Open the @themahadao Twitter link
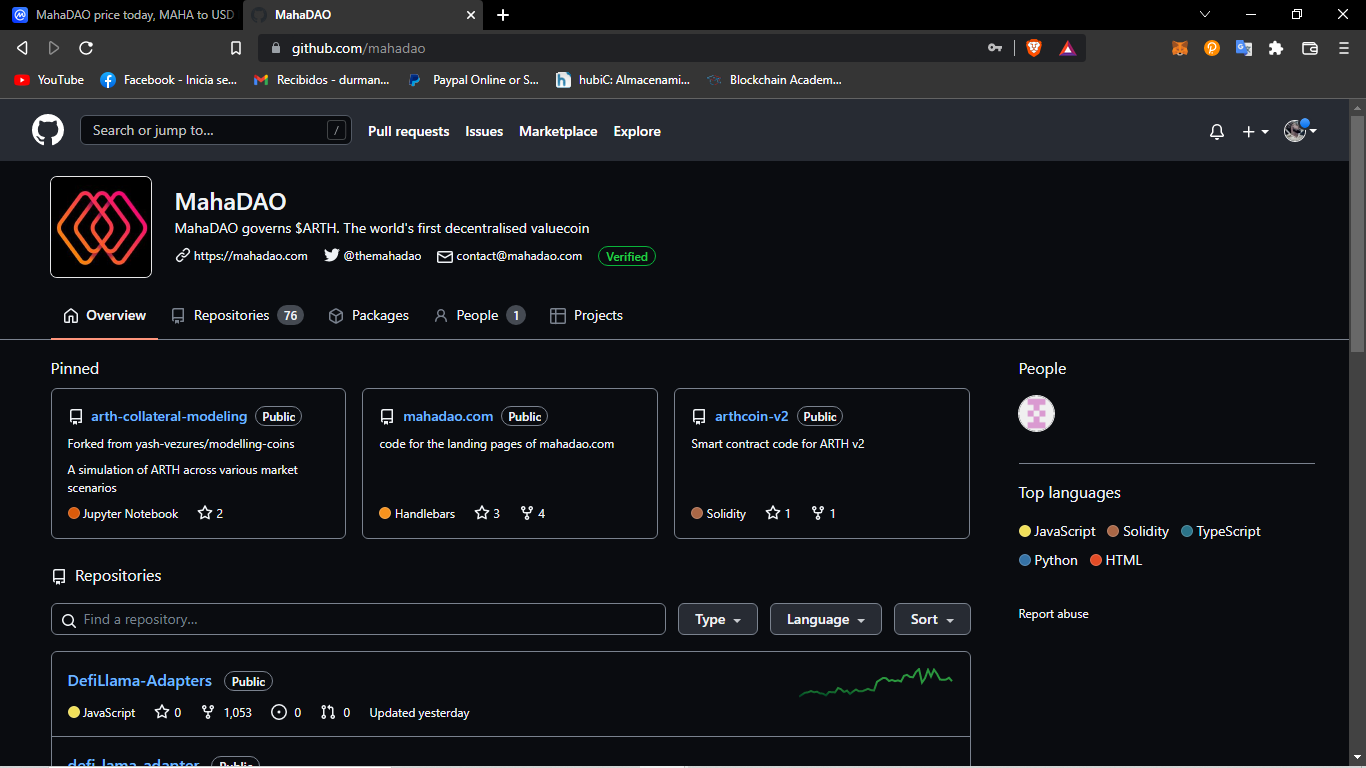 (x=372, y=256)
